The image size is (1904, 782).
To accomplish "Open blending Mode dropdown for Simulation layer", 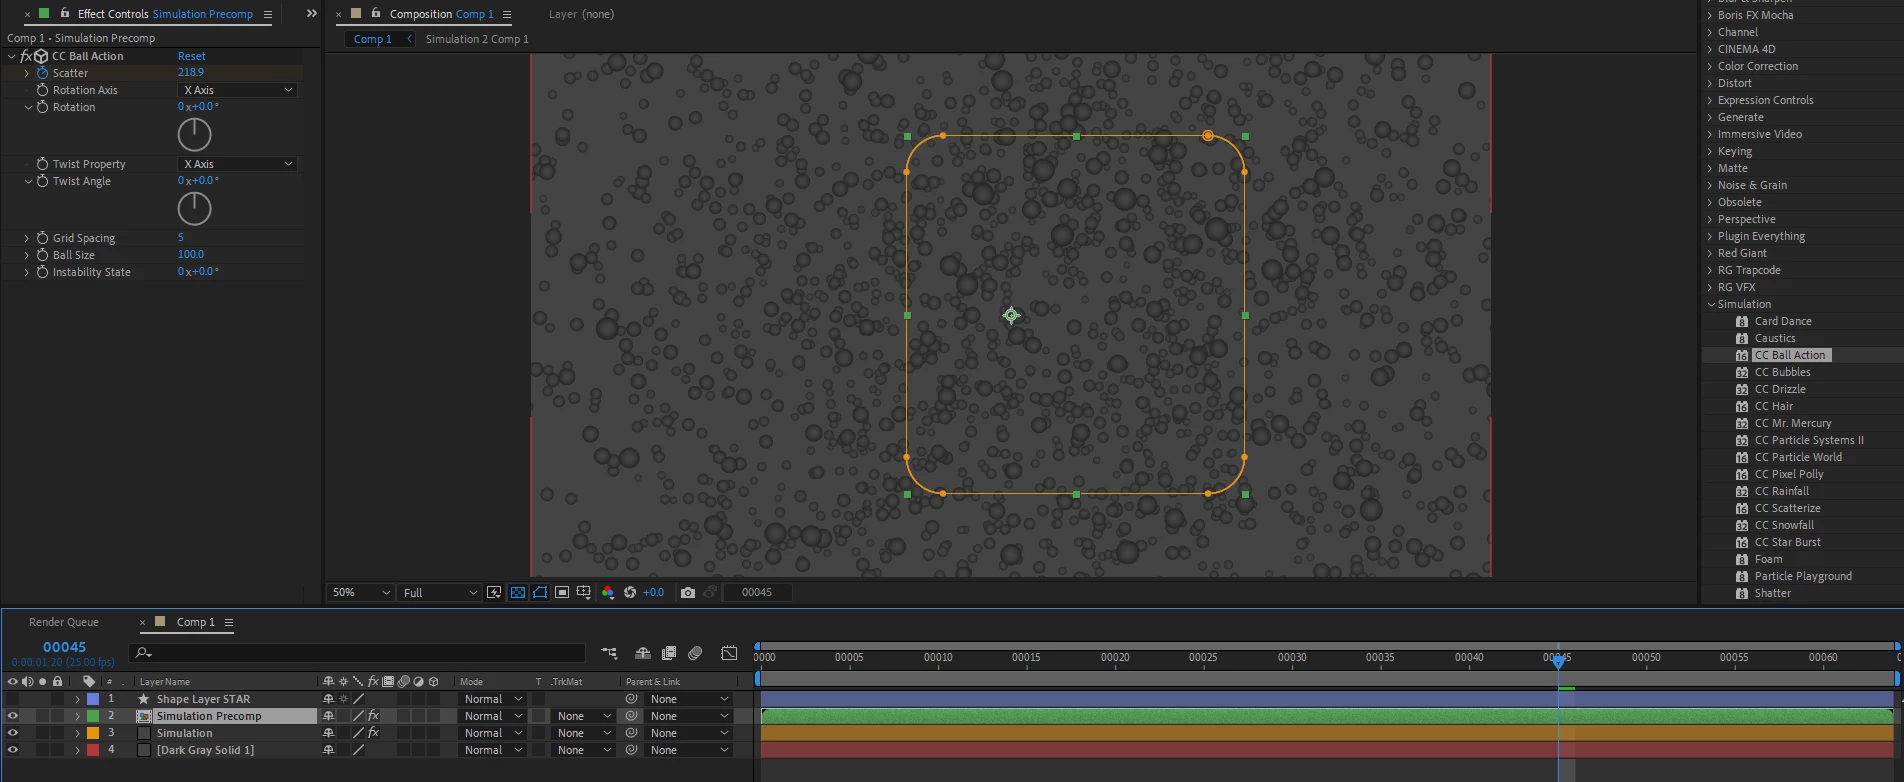I will (x=492, y=733).
